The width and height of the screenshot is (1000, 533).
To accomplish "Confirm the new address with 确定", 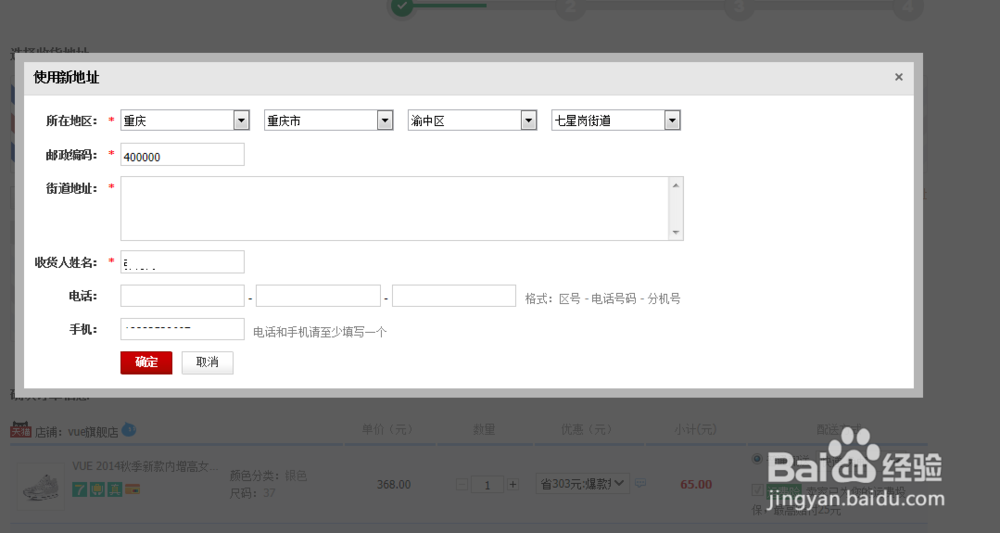I will click(146, 362).
